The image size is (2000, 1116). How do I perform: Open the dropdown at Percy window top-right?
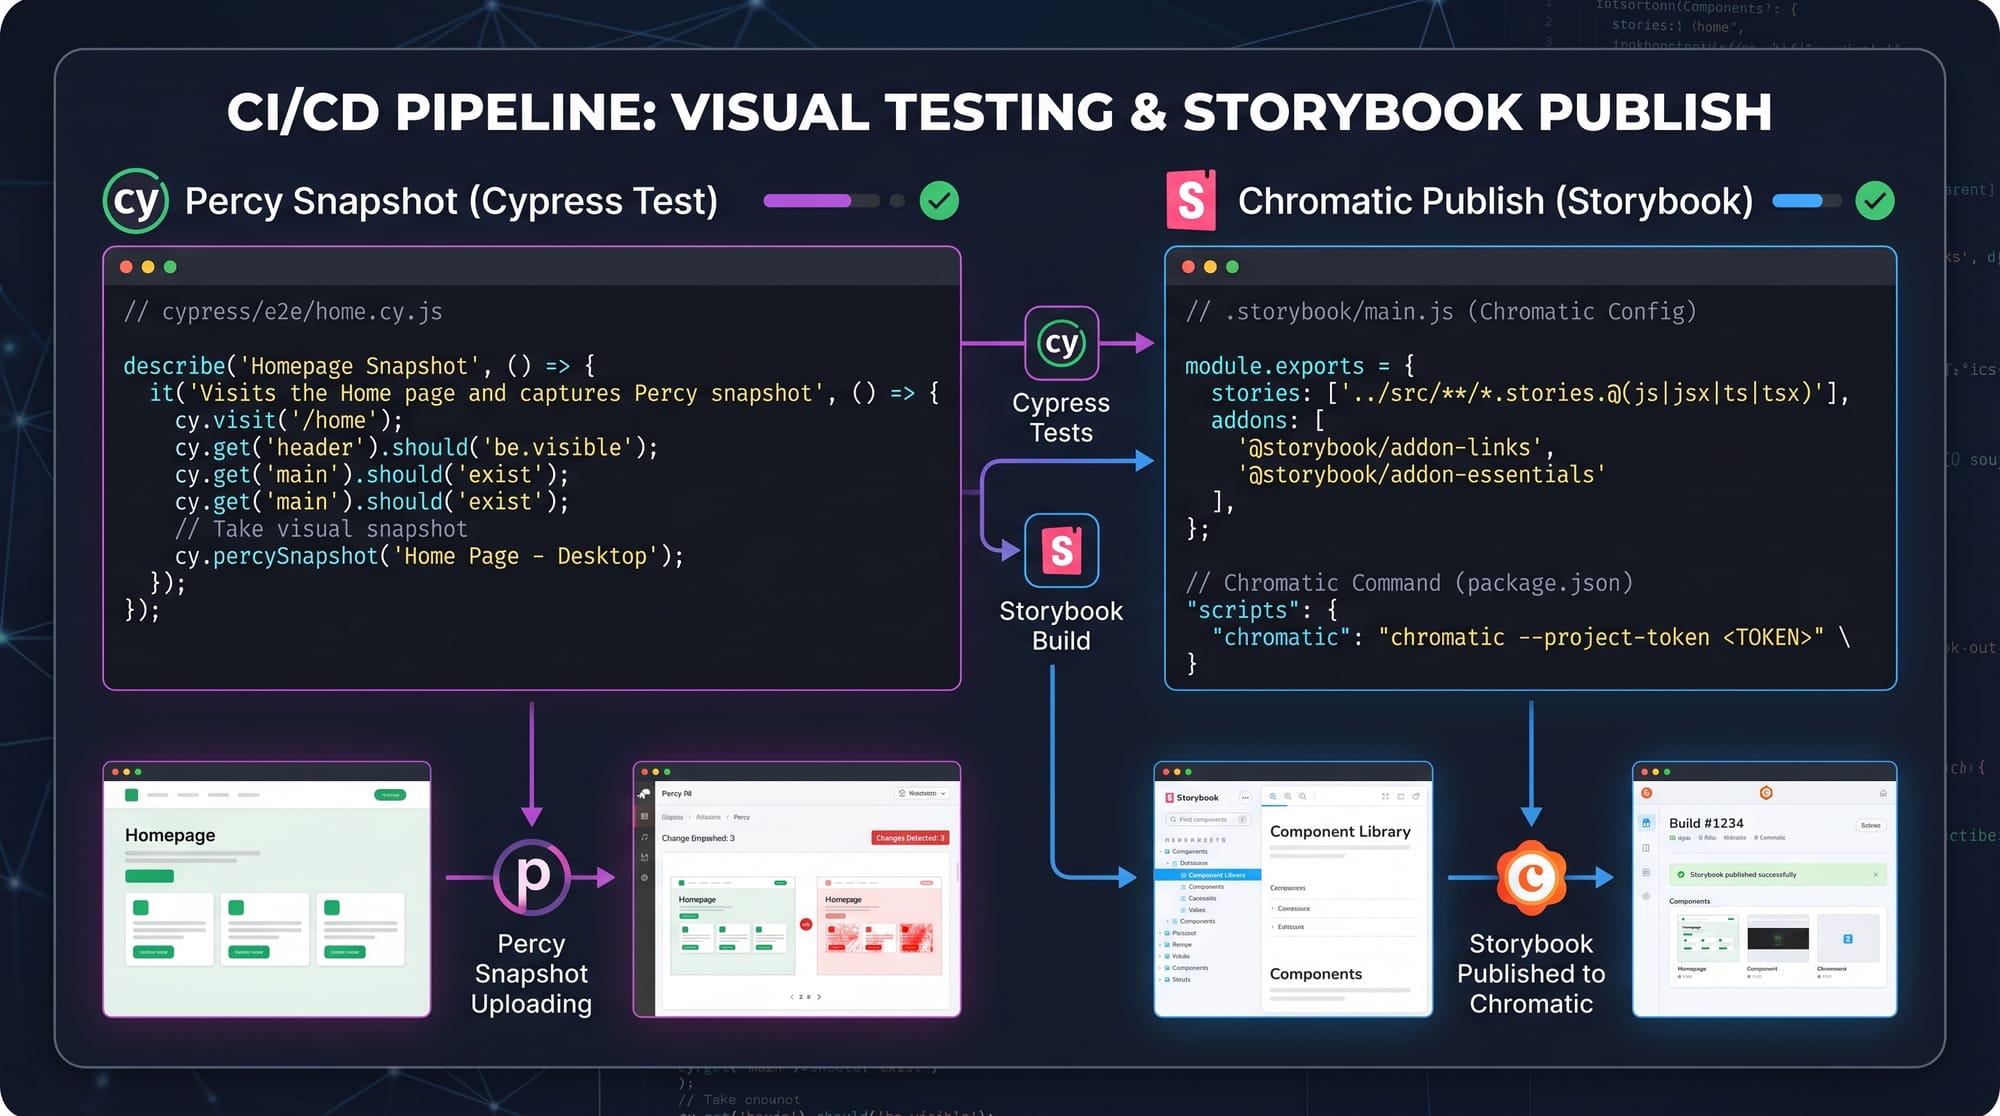click(x=922, y=793)
